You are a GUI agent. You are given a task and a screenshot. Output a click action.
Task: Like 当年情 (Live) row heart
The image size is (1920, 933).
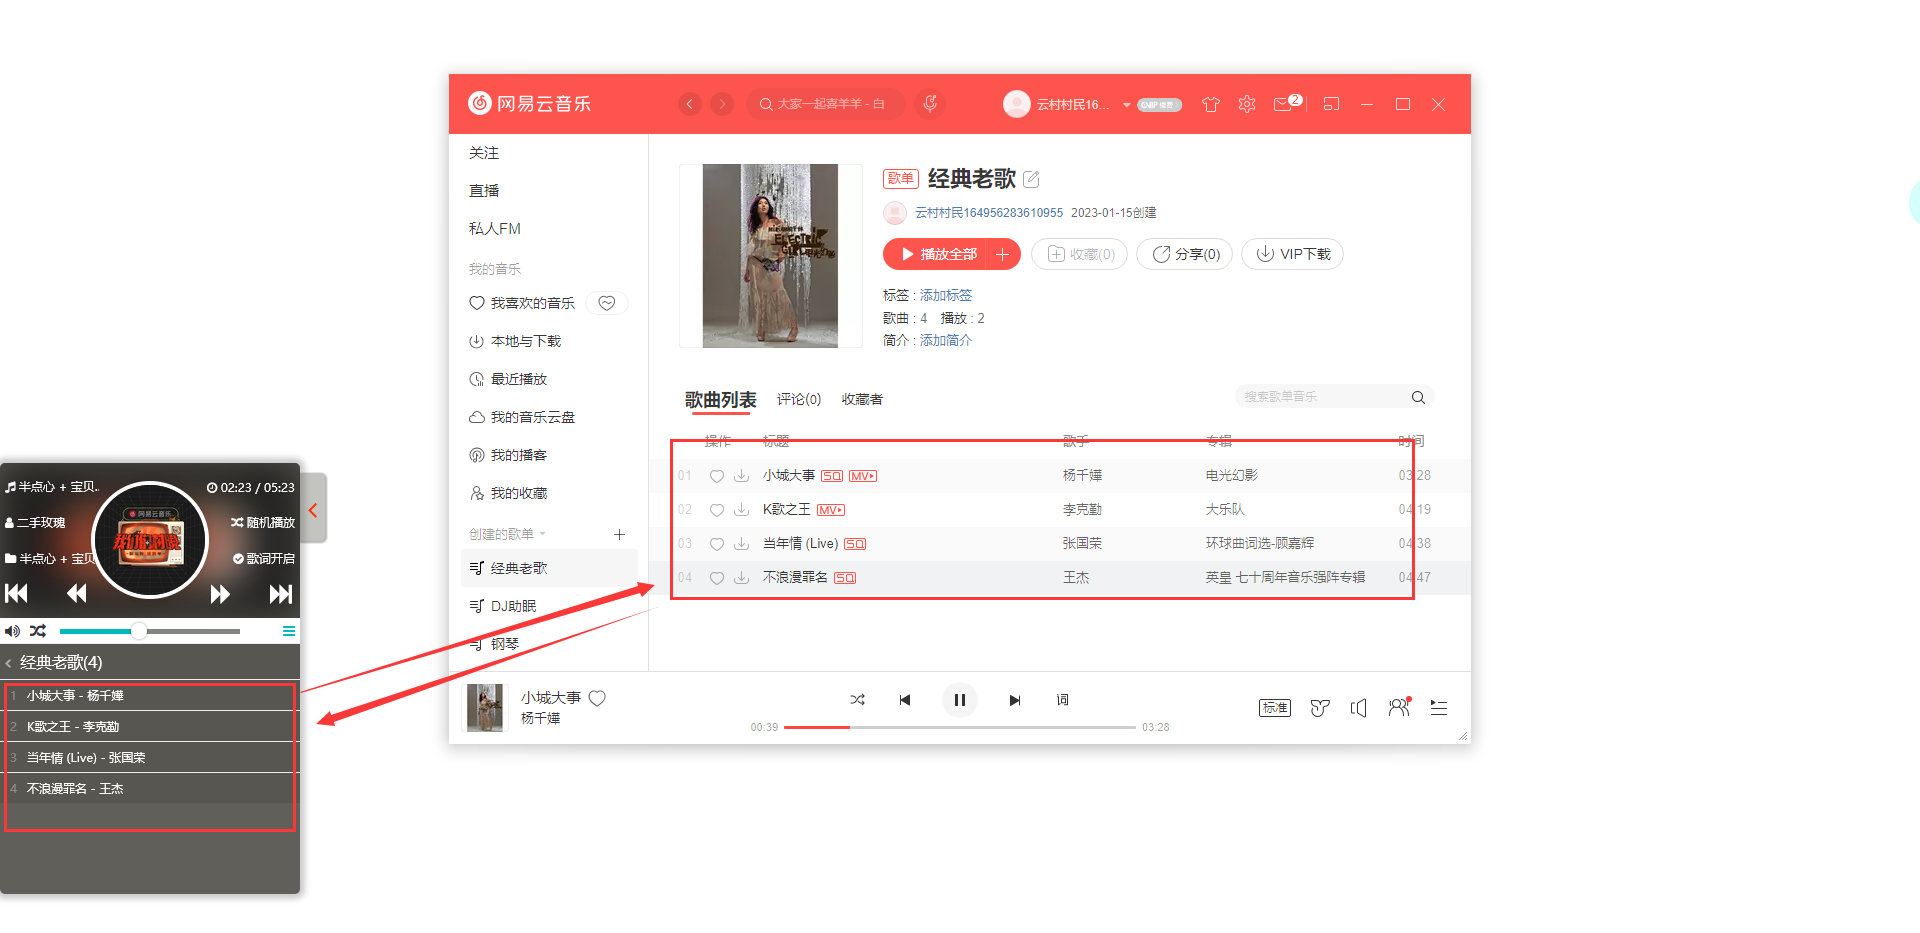(x=717, y=544)
